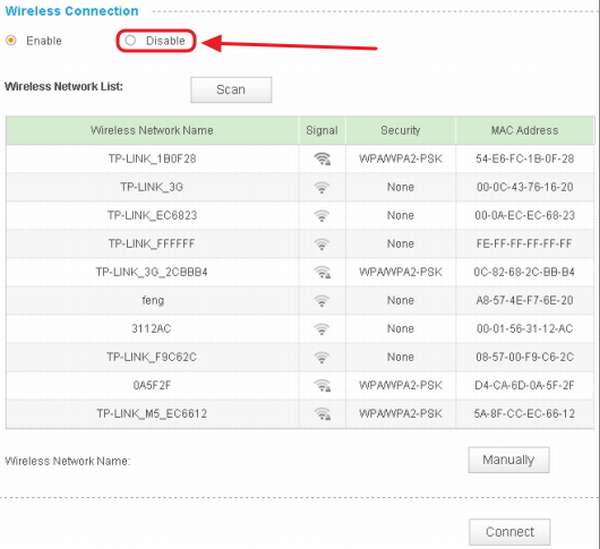Select the feng network name
600x549 pixels.
click(153, 300)
